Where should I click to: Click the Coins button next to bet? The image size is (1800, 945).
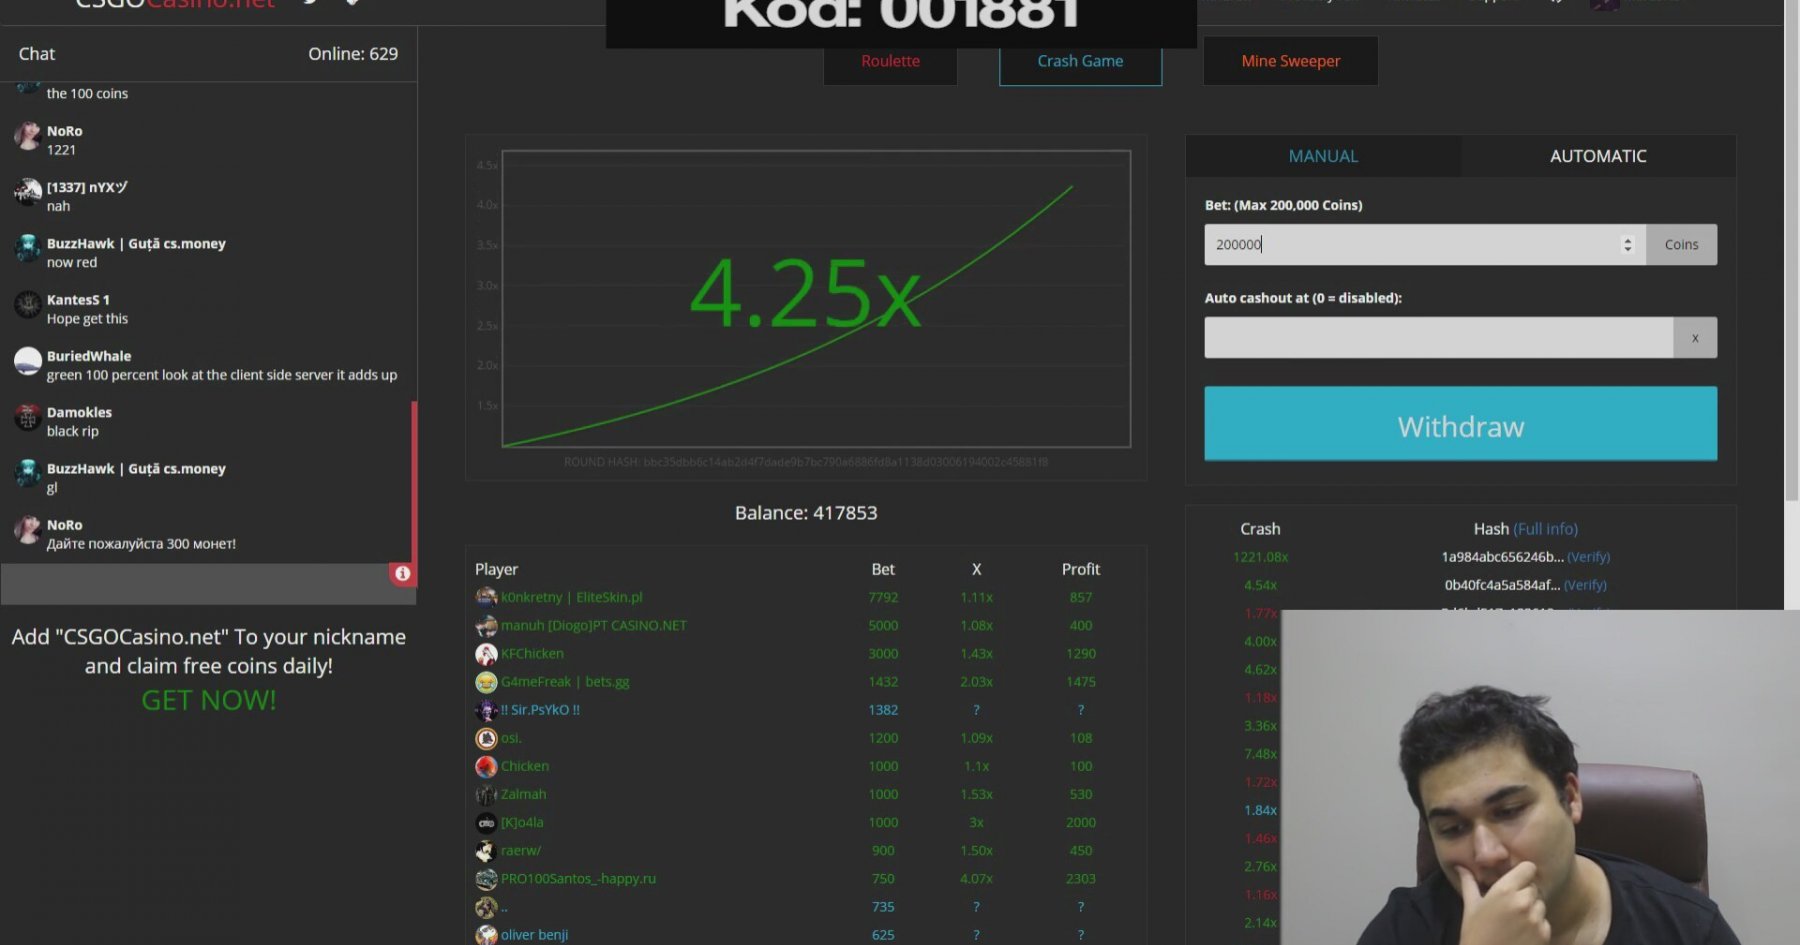pyautogui.click(x=1681, y=244)
